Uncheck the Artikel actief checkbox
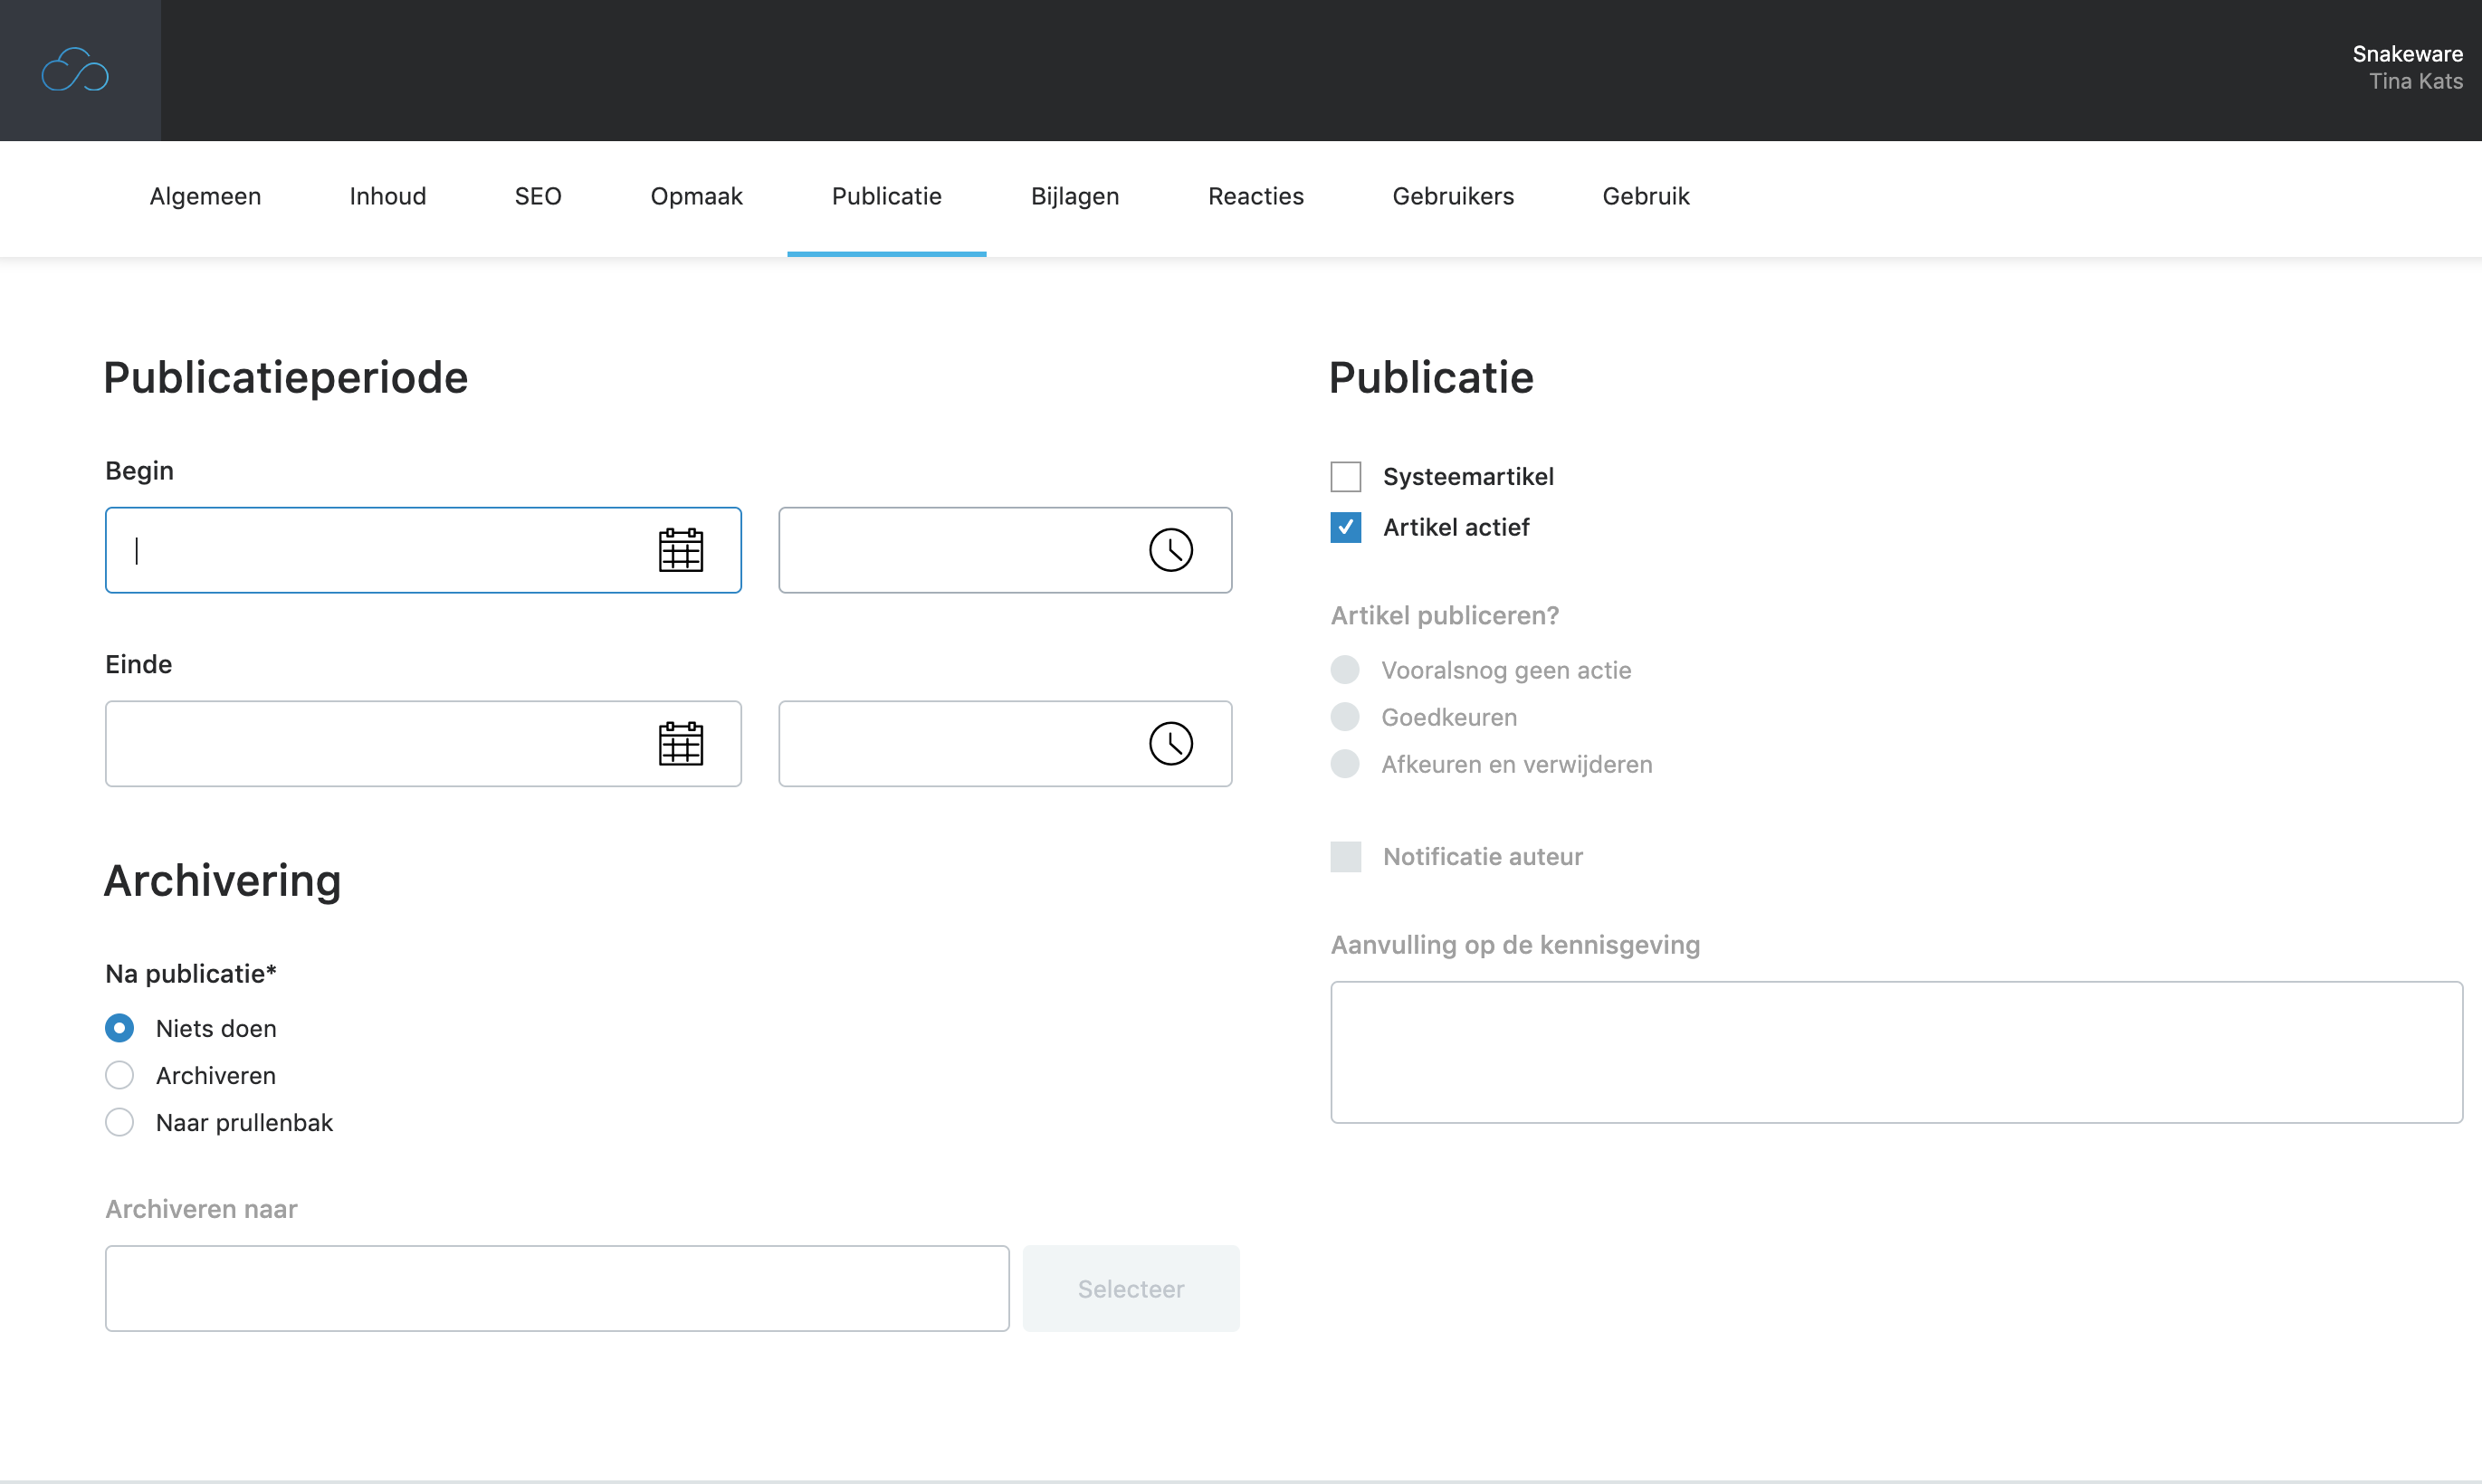 click(1346, 527)
